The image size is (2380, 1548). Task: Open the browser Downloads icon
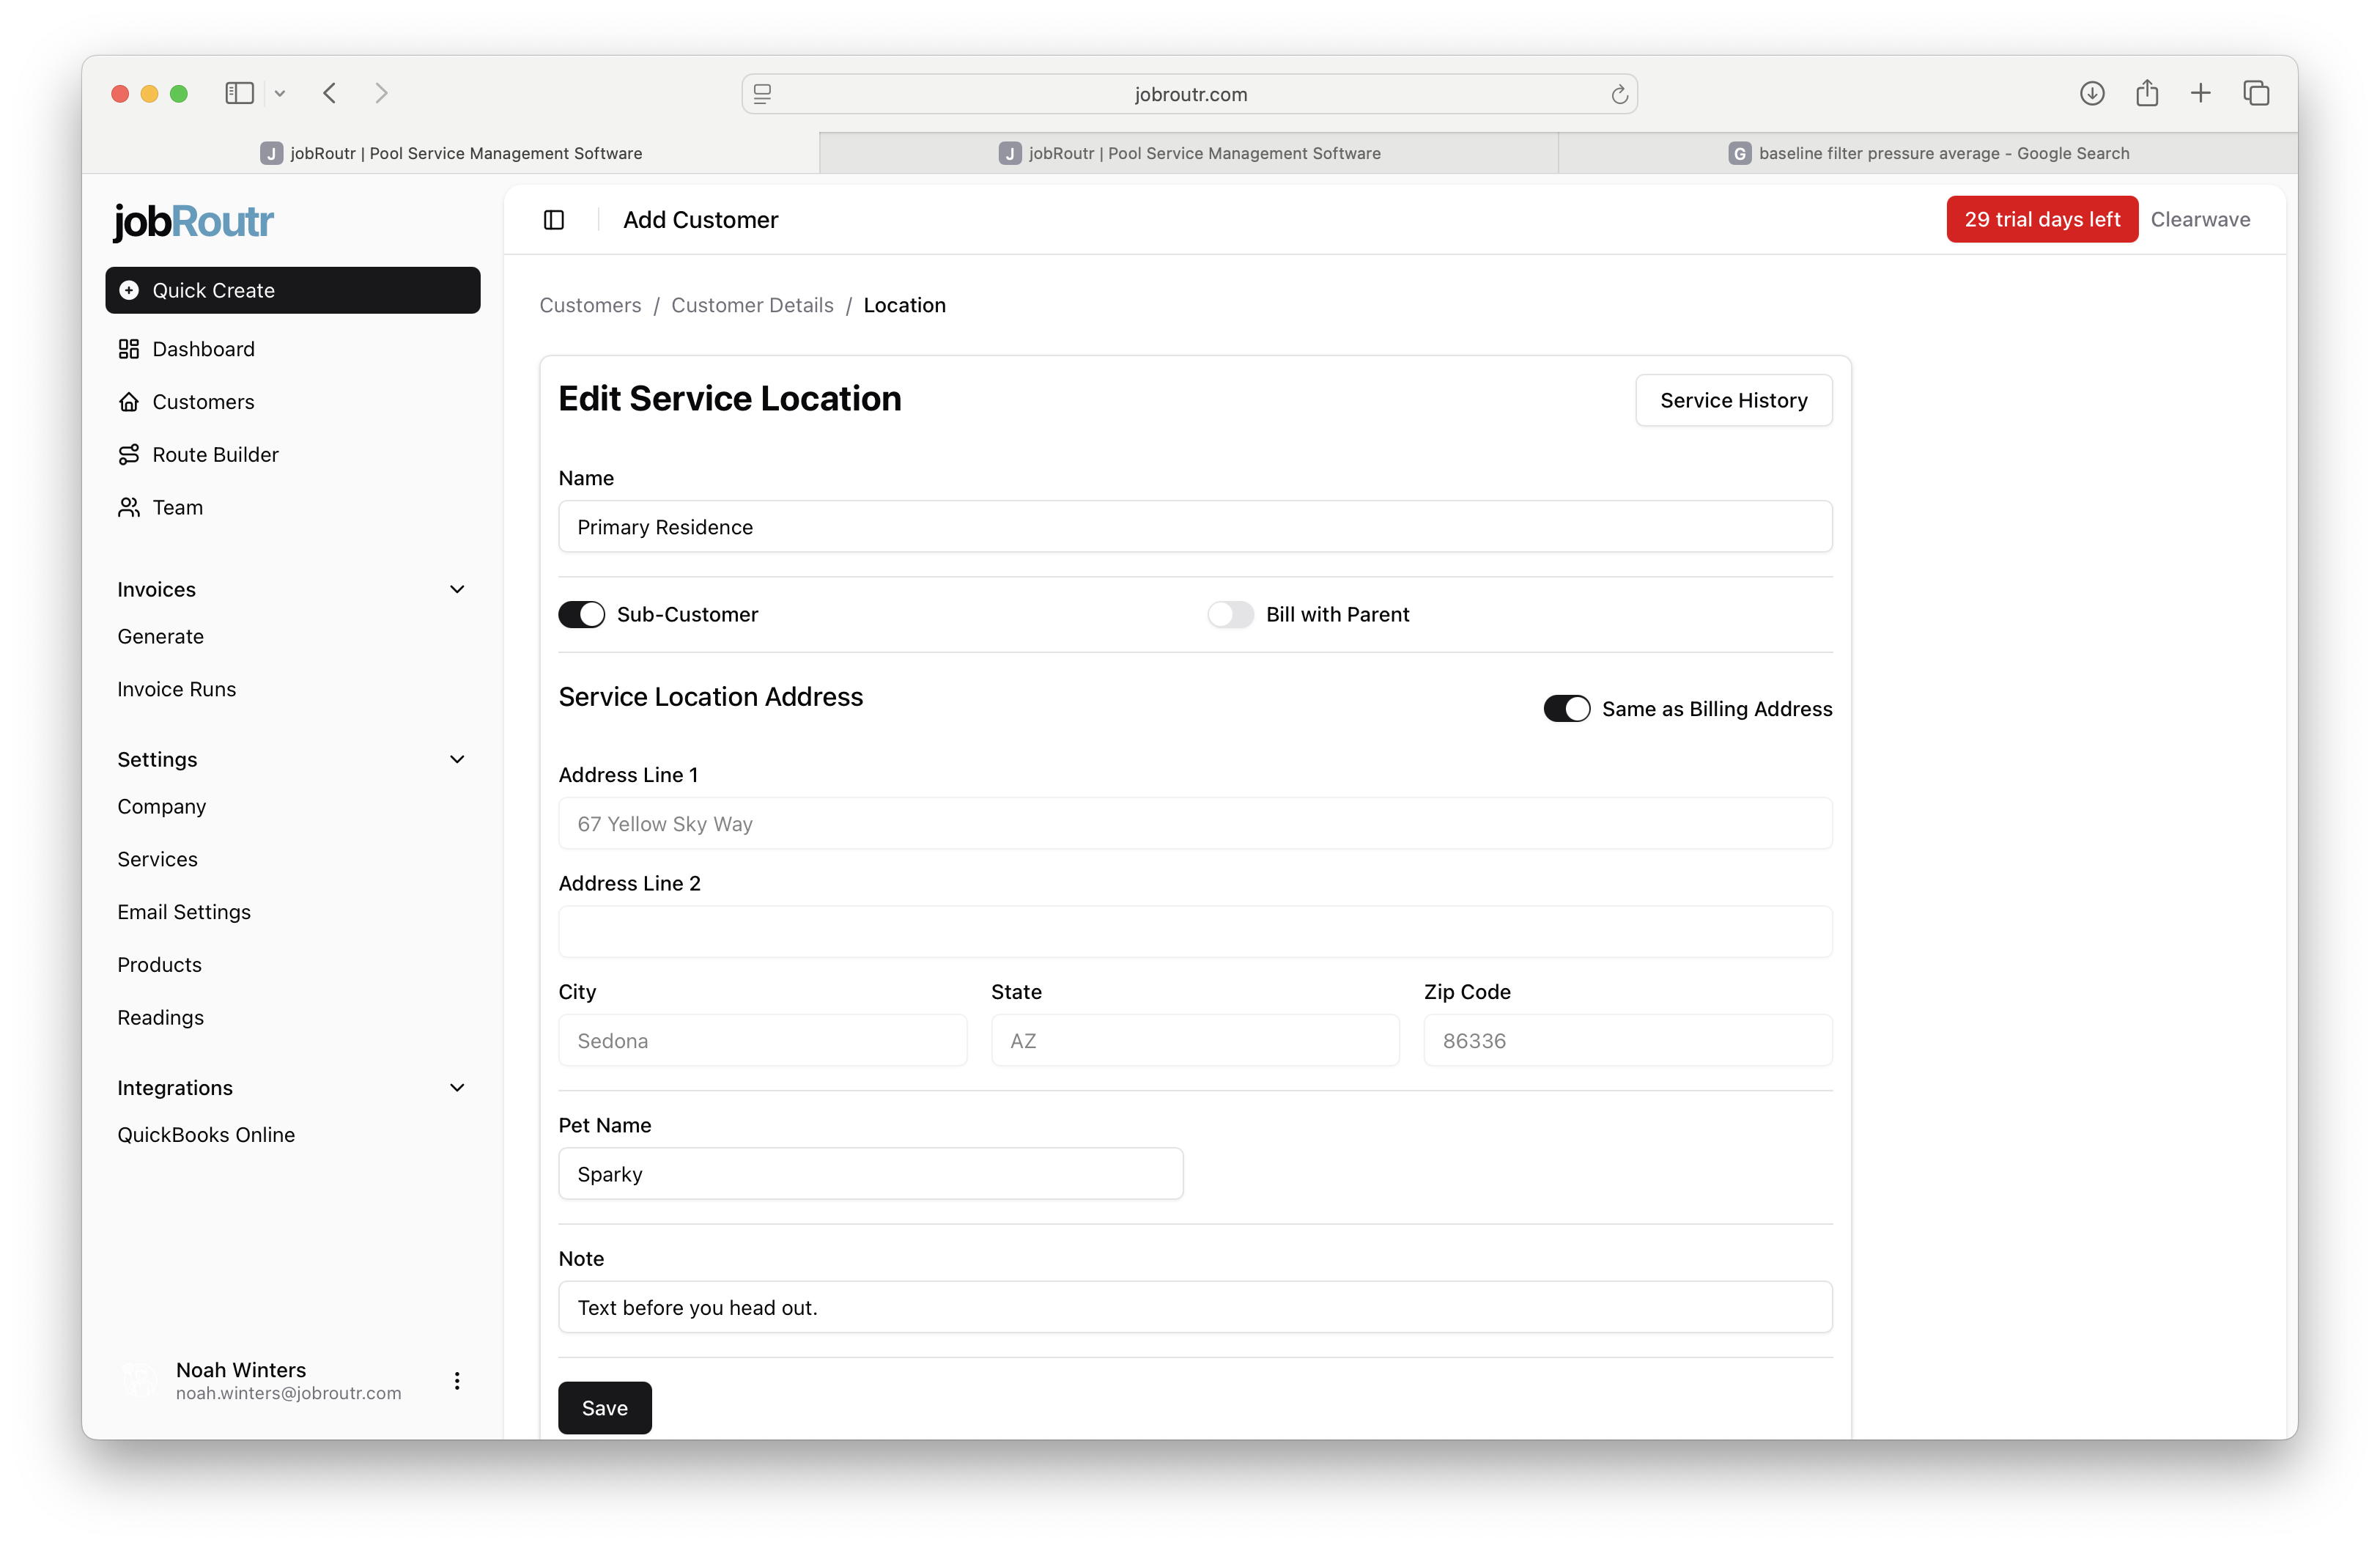point(2091,93)
